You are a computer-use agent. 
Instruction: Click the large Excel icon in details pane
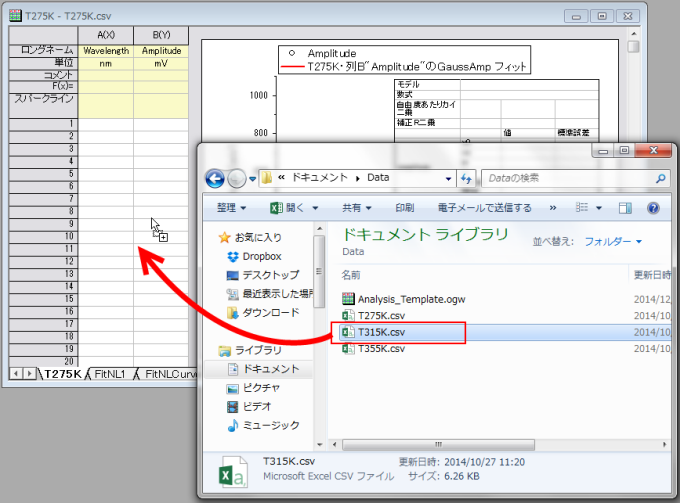(x=233, y=473)
